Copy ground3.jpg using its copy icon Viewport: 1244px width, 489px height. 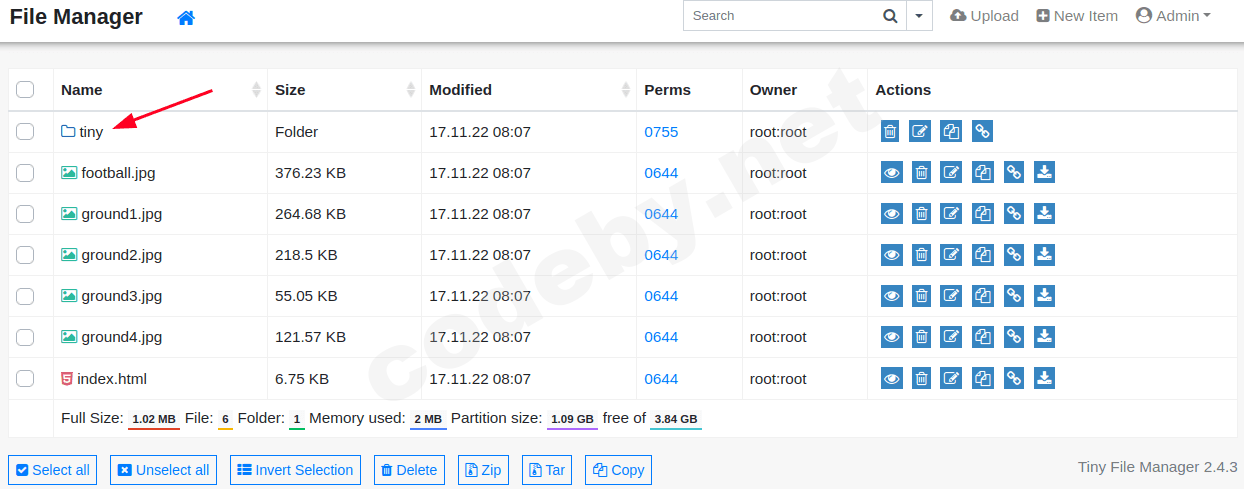[983, 296]
